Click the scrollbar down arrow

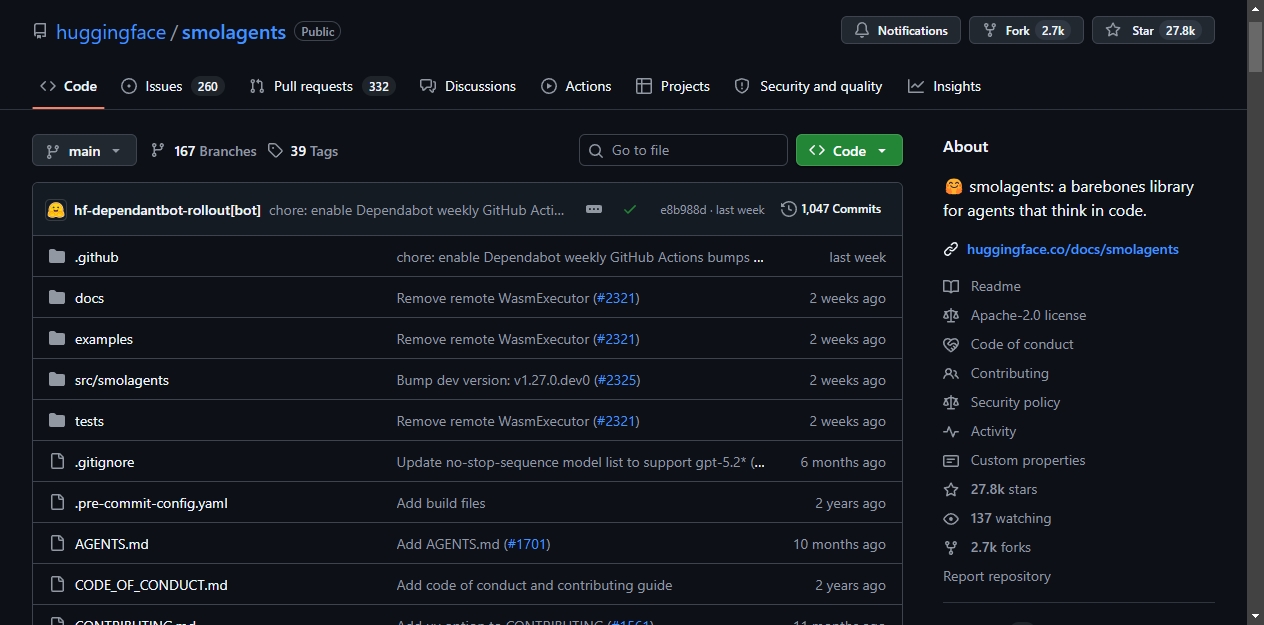click(1255, 616)
